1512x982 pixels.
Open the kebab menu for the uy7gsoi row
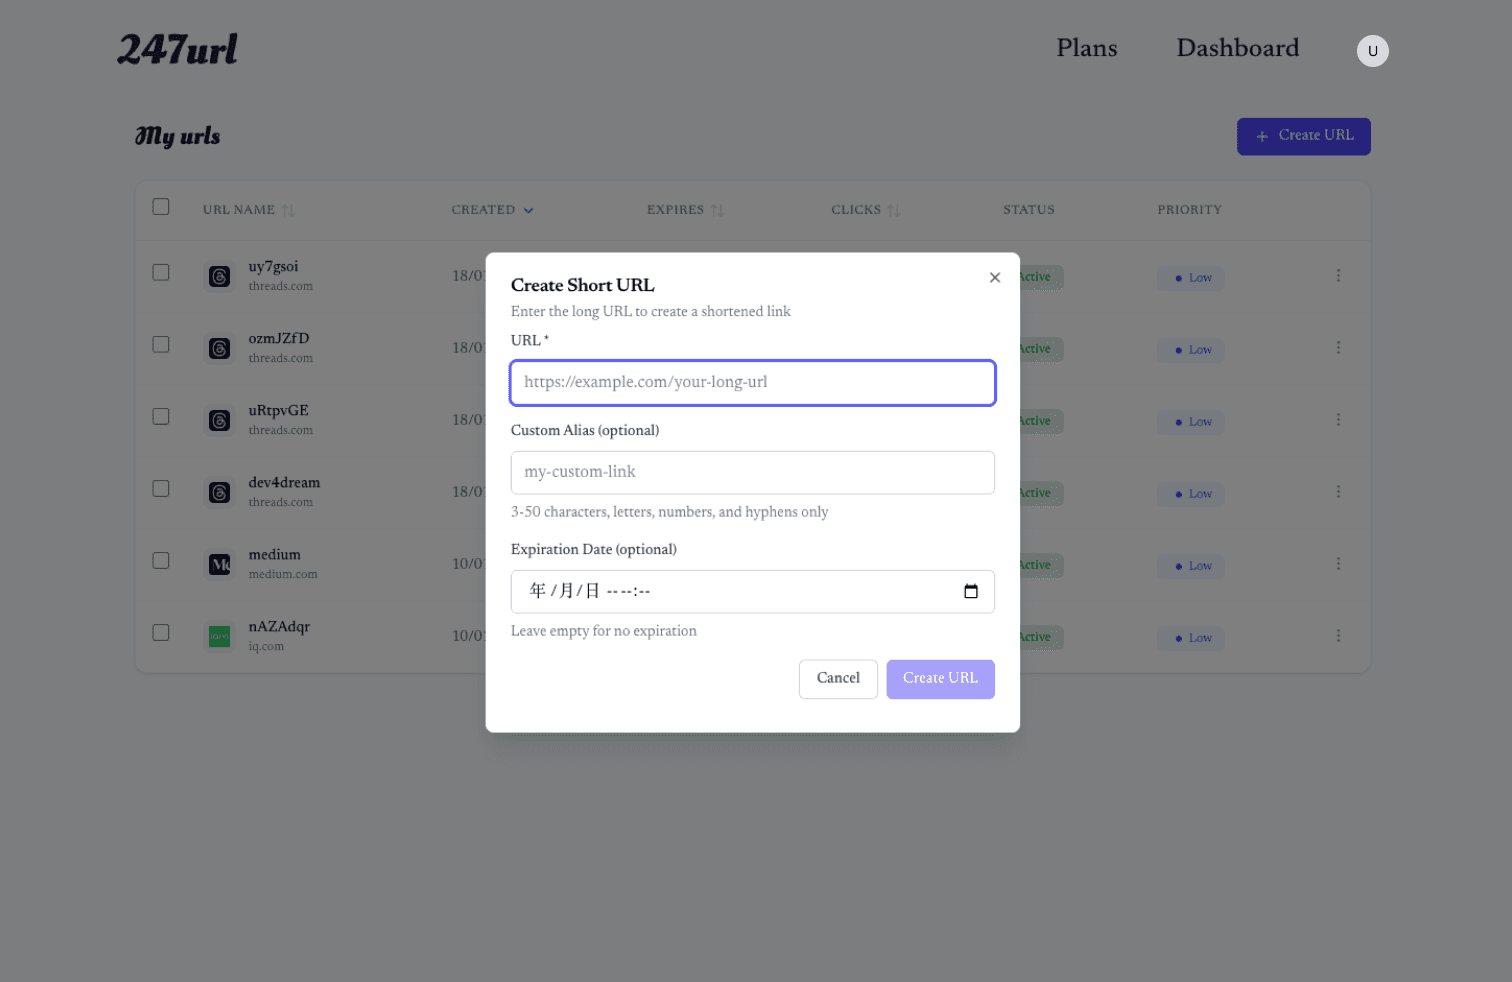[1338, 275]
